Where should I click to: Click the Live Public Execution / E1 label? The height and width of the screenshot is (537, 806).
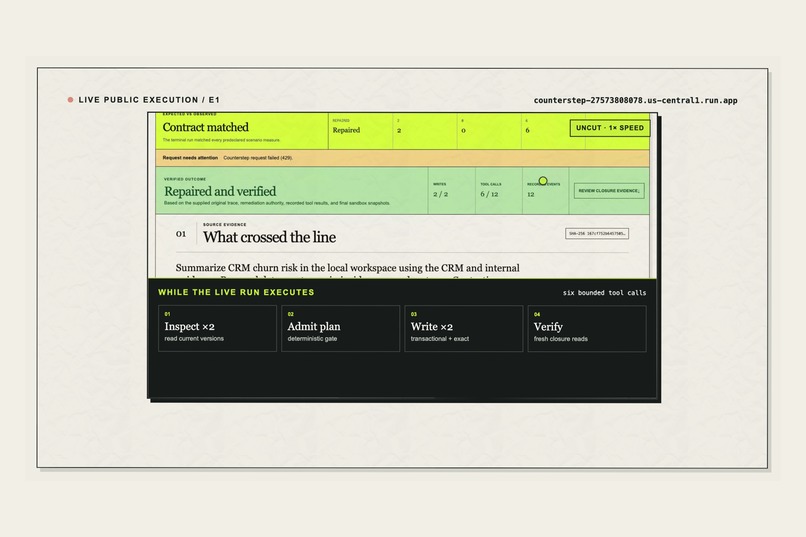point(149,100)
